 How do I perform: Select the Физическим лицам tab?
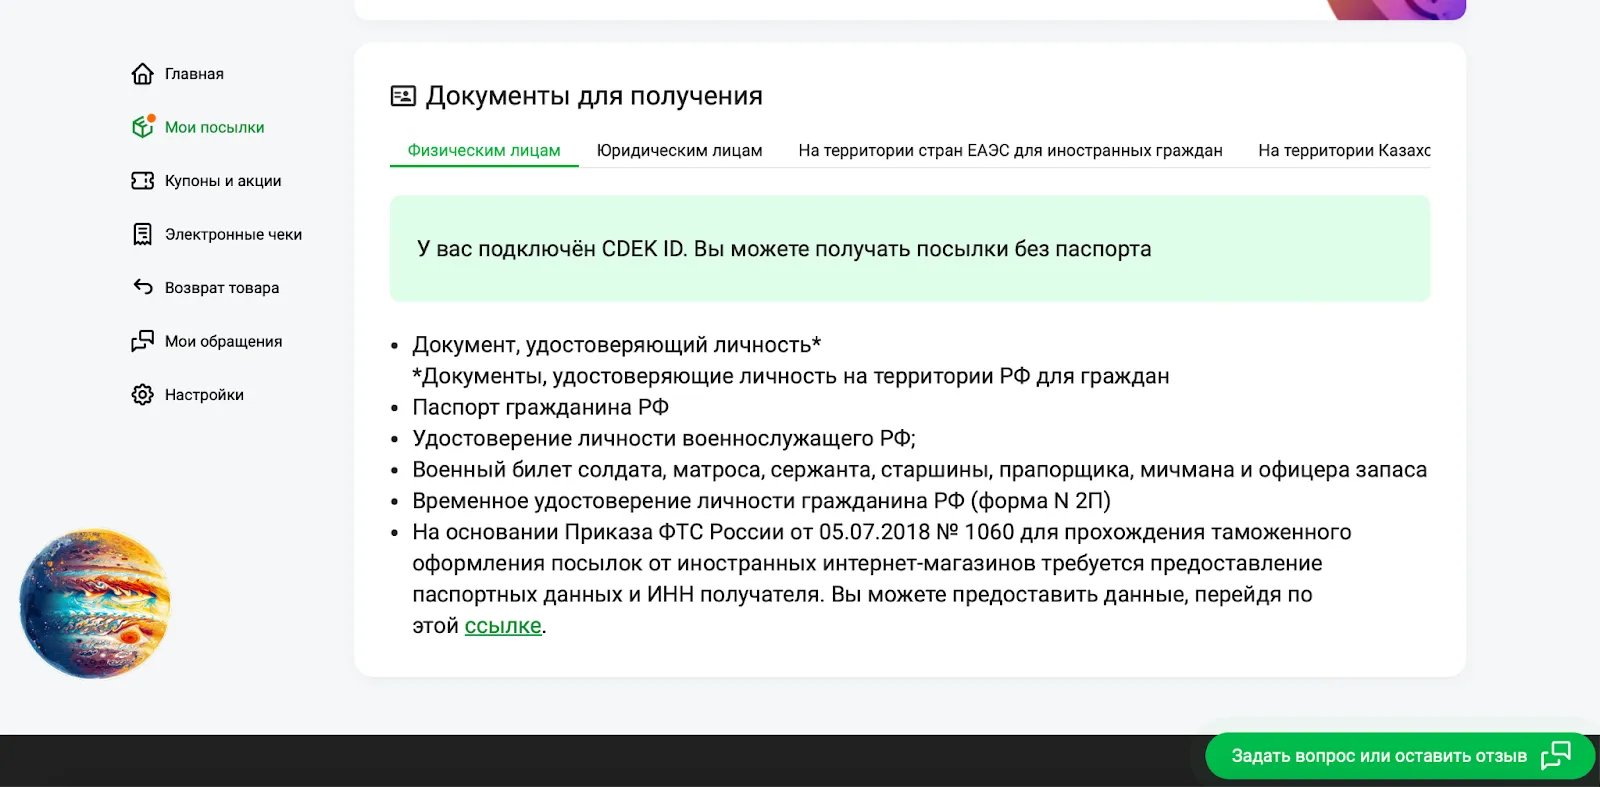(484, 150)
